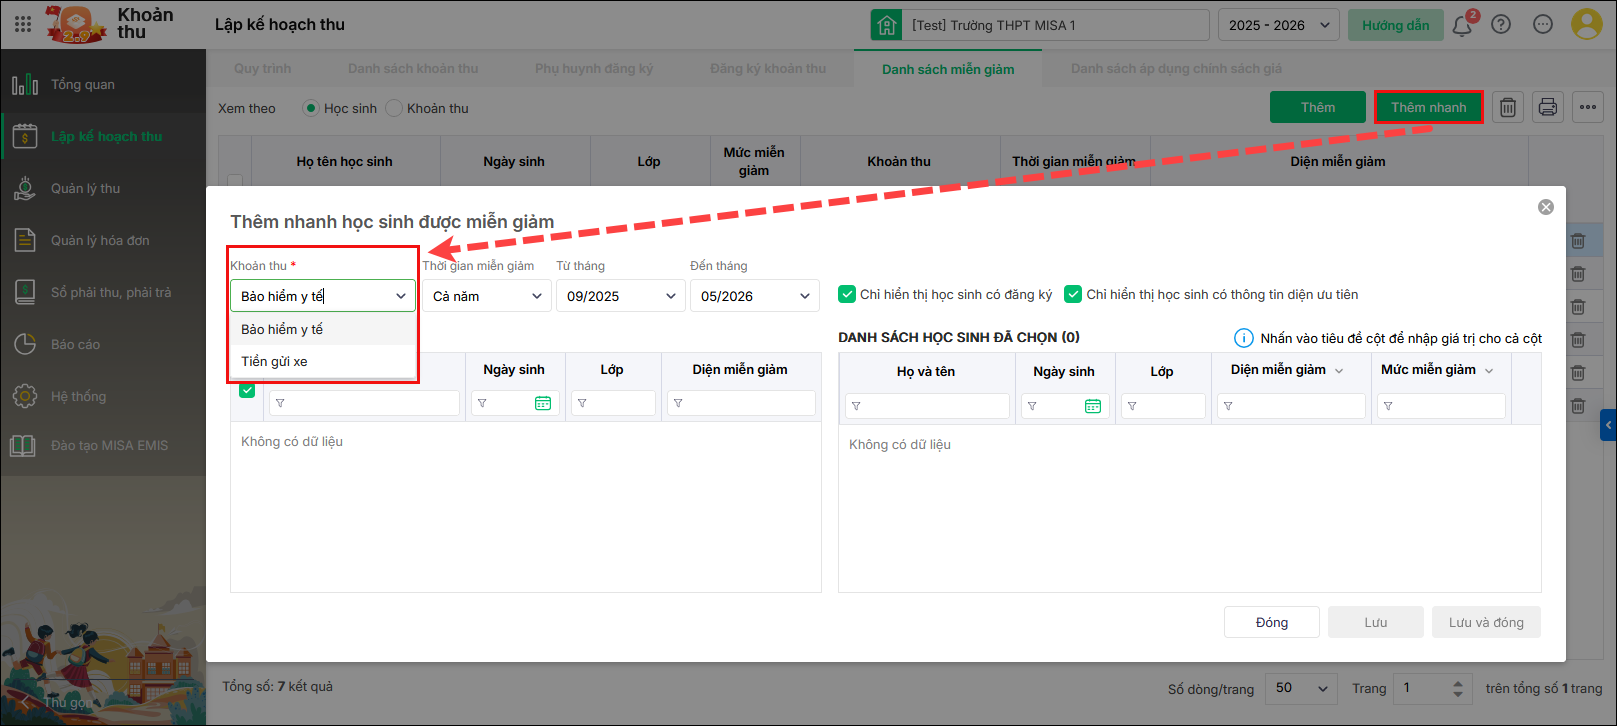Screen dimensions: 1617x726
Task: Click the info icon beside Nhấn vào tiêu đề
Action: coord(1243,338)
